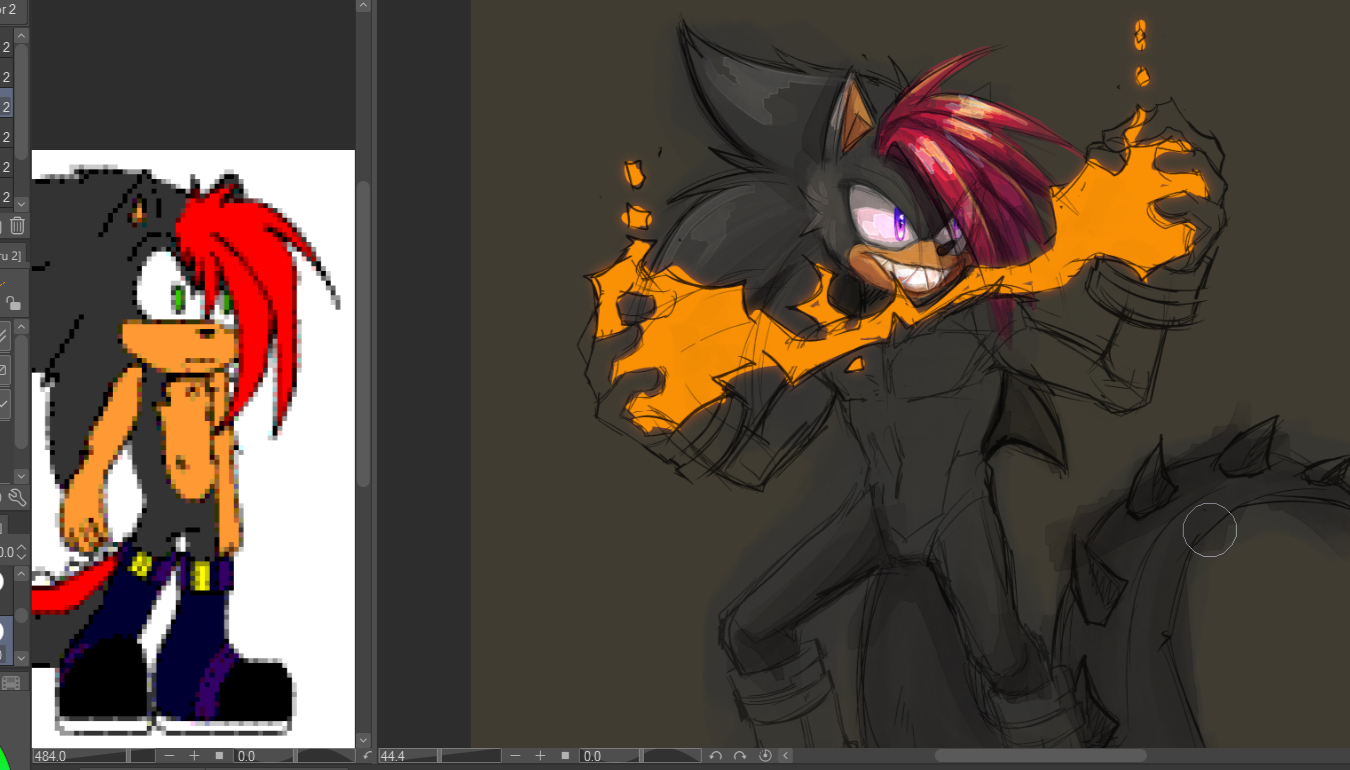Screen dimensions: 1350x770
Task: Zoom out the reference image with minus
Action: pos(170,756)
